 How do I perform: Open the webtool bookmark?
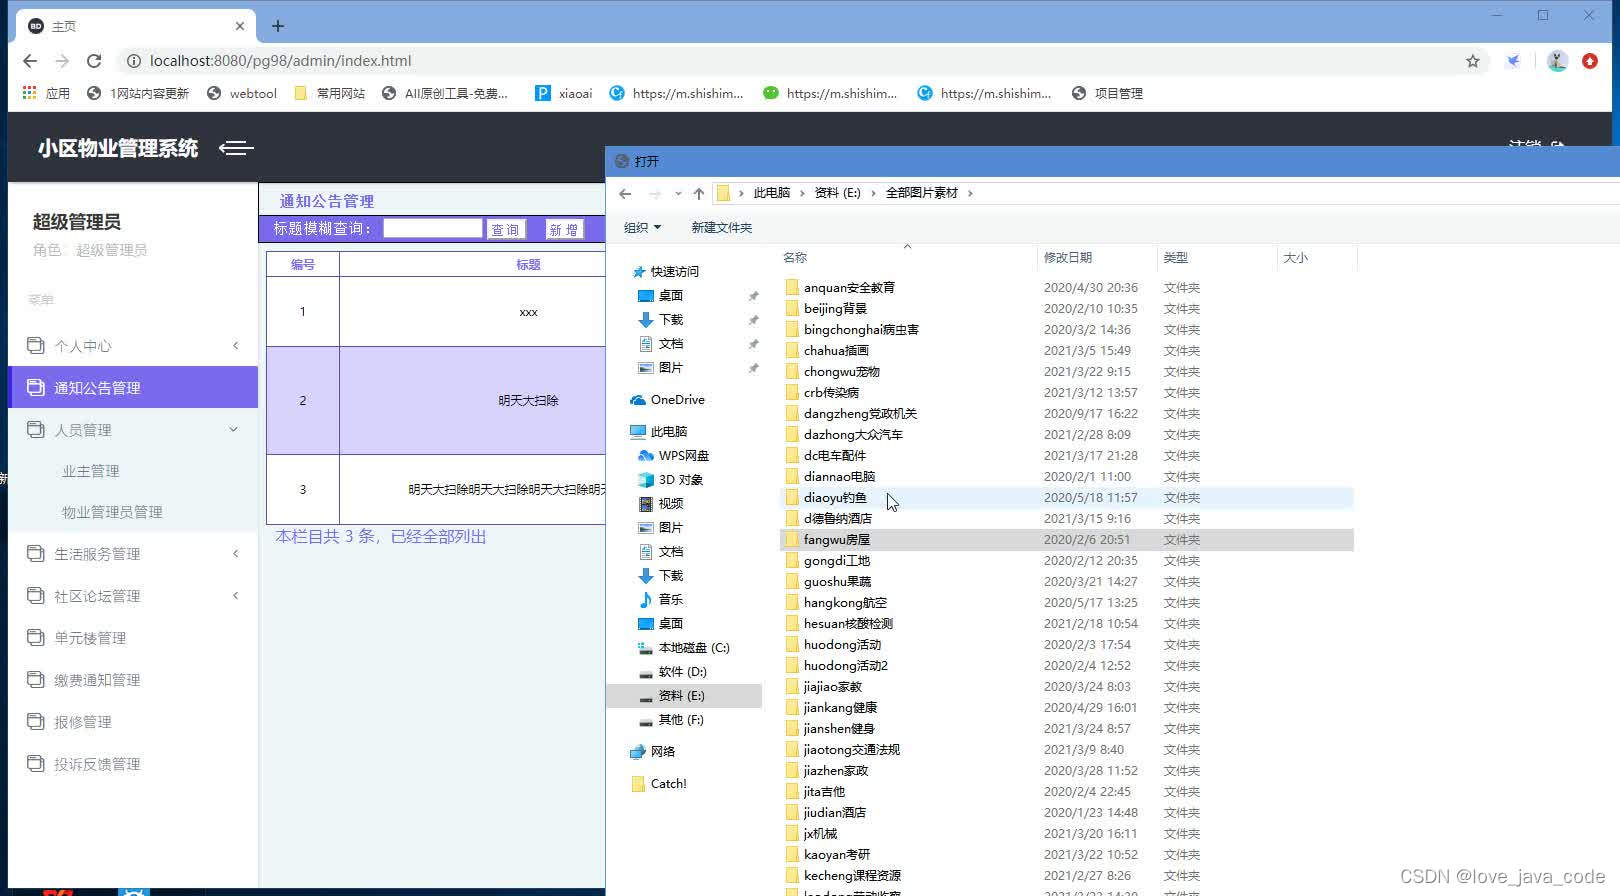(242, 93)
